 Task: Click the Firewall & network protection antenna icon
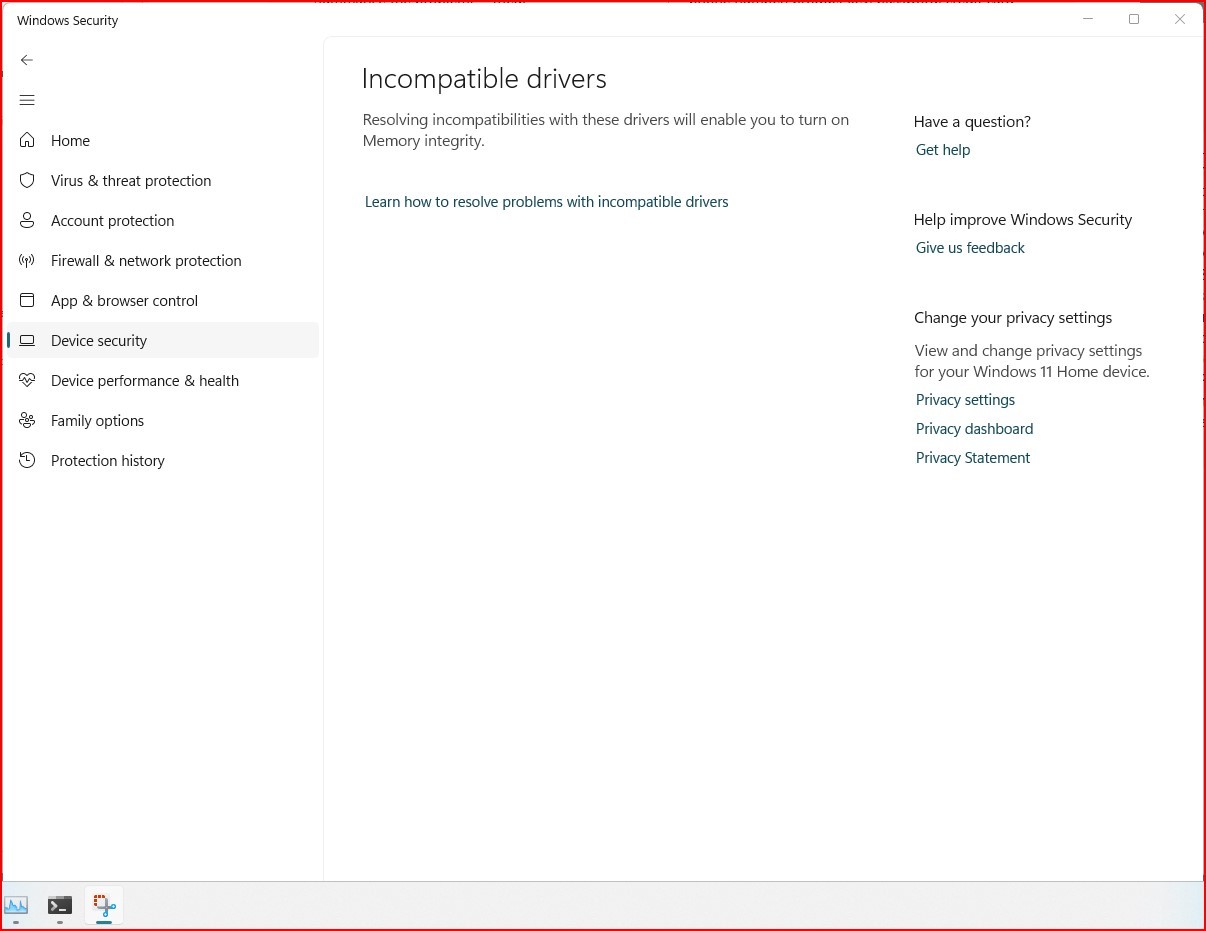(x=28, y=261)
